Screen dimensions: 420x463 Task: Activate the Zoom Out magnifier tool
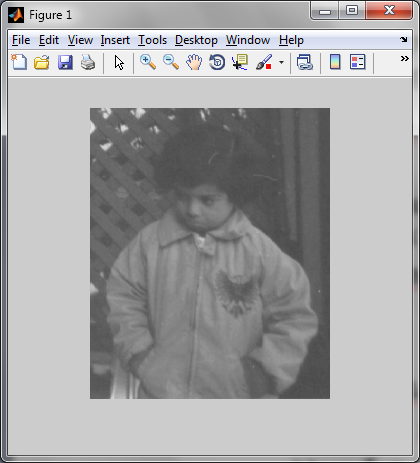(171, 62)
